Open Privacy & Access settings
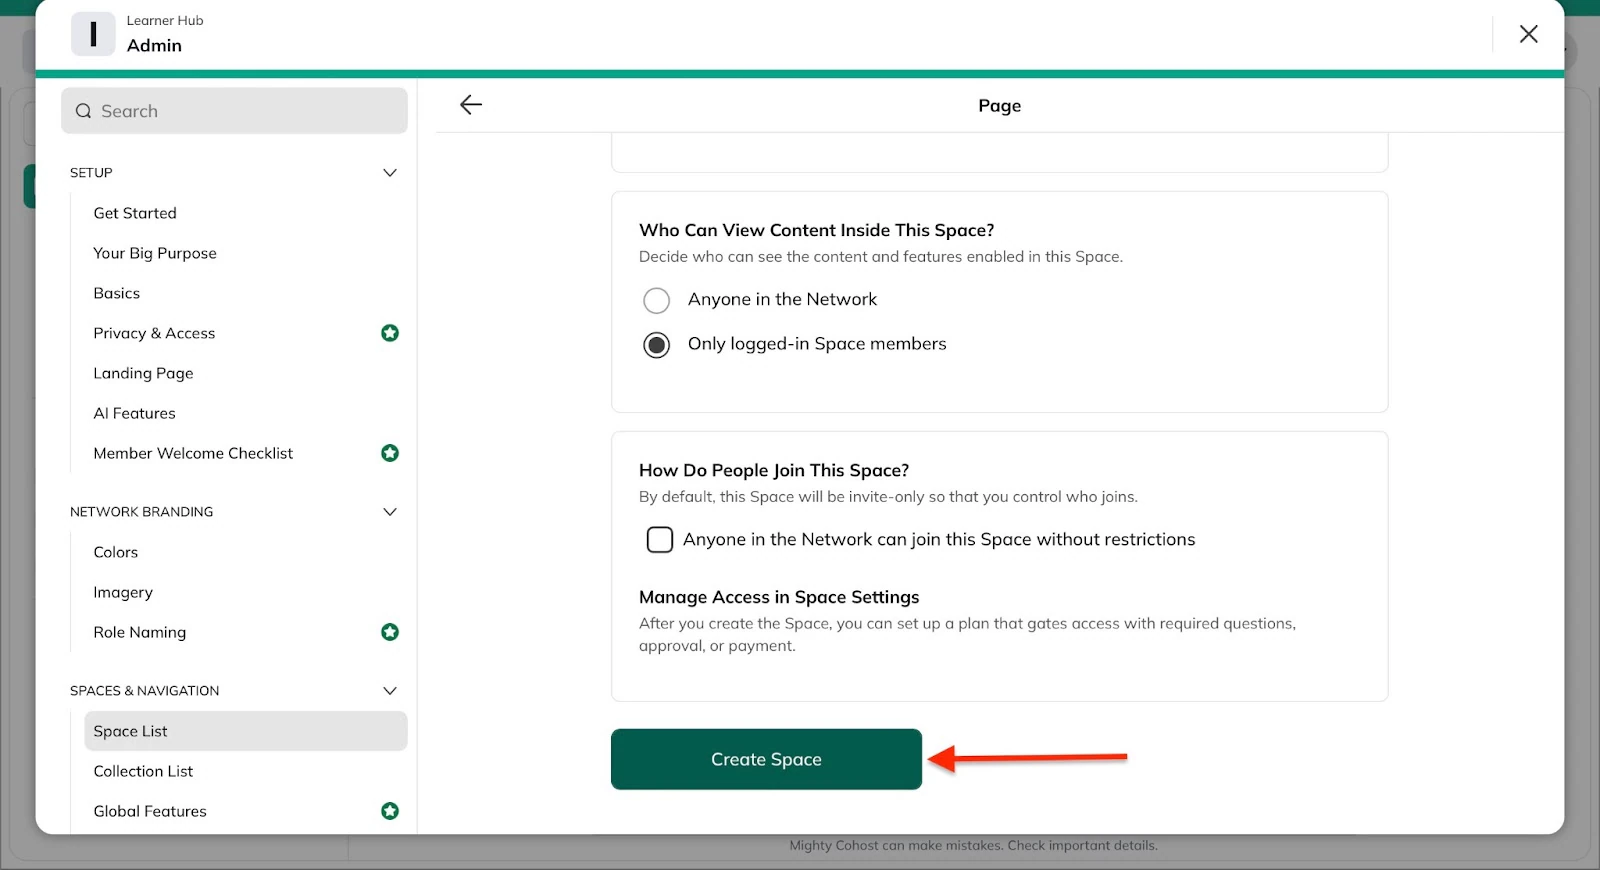1600x870 pixels. [154, 333]
